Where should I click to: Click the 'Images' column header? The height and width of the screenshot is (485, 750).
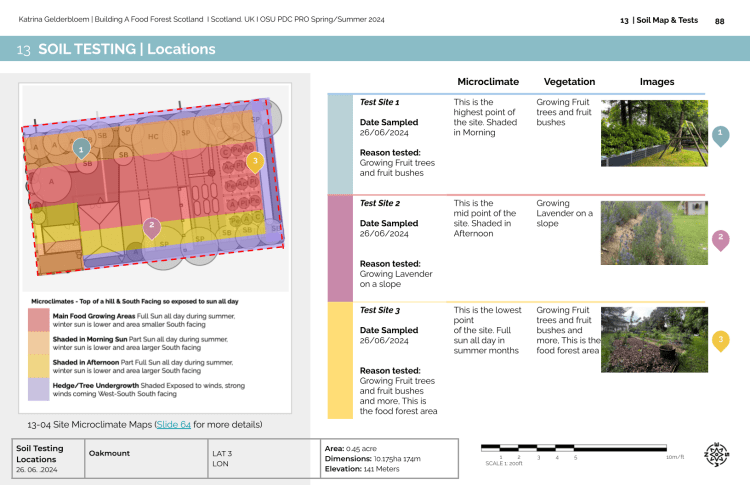point(657,82)
